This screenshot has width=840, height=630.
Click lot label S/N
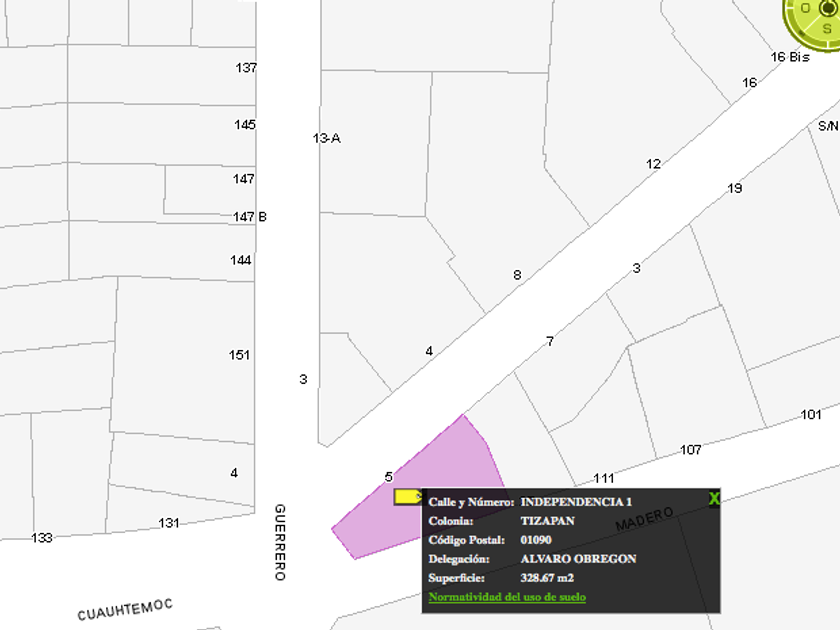(828, 126)
